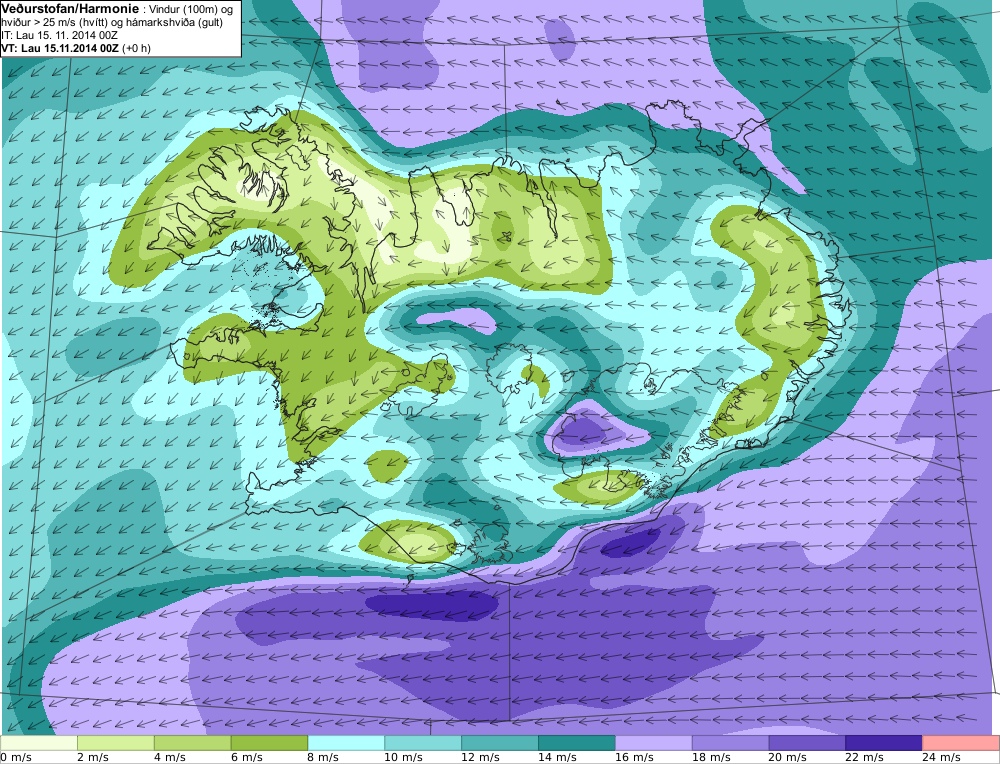The width and height of the screenshot is (1000, 764).
Task: Click the 'Vindur (100m) og' title text
Action: tap(190, 10)
